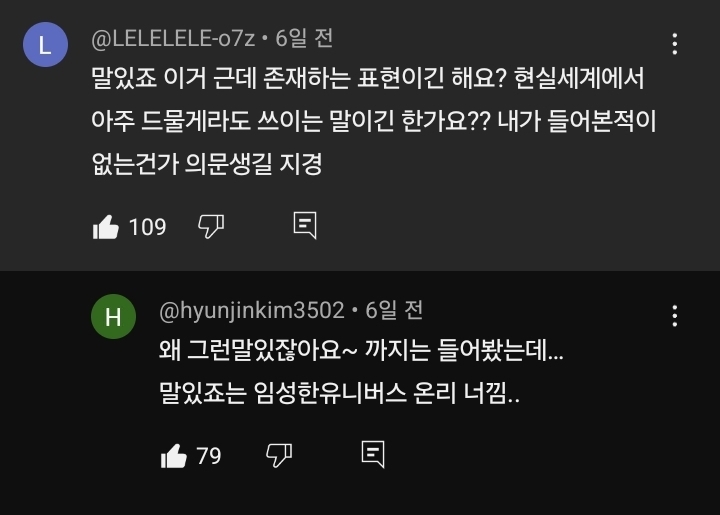Like the reply by @hyunjinkim3502
720x515 pixels.
click(x=174, y=456)
